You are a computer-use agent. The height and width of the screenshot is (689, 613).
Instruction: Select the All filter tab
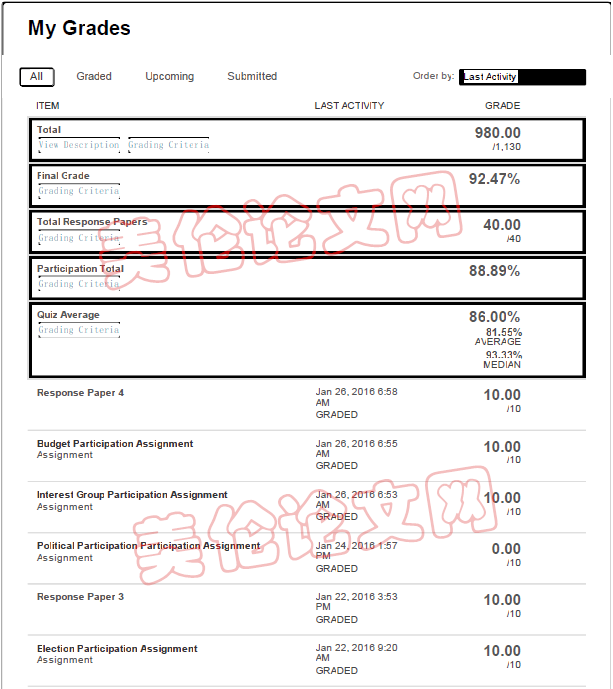click(x=37, y=77)
